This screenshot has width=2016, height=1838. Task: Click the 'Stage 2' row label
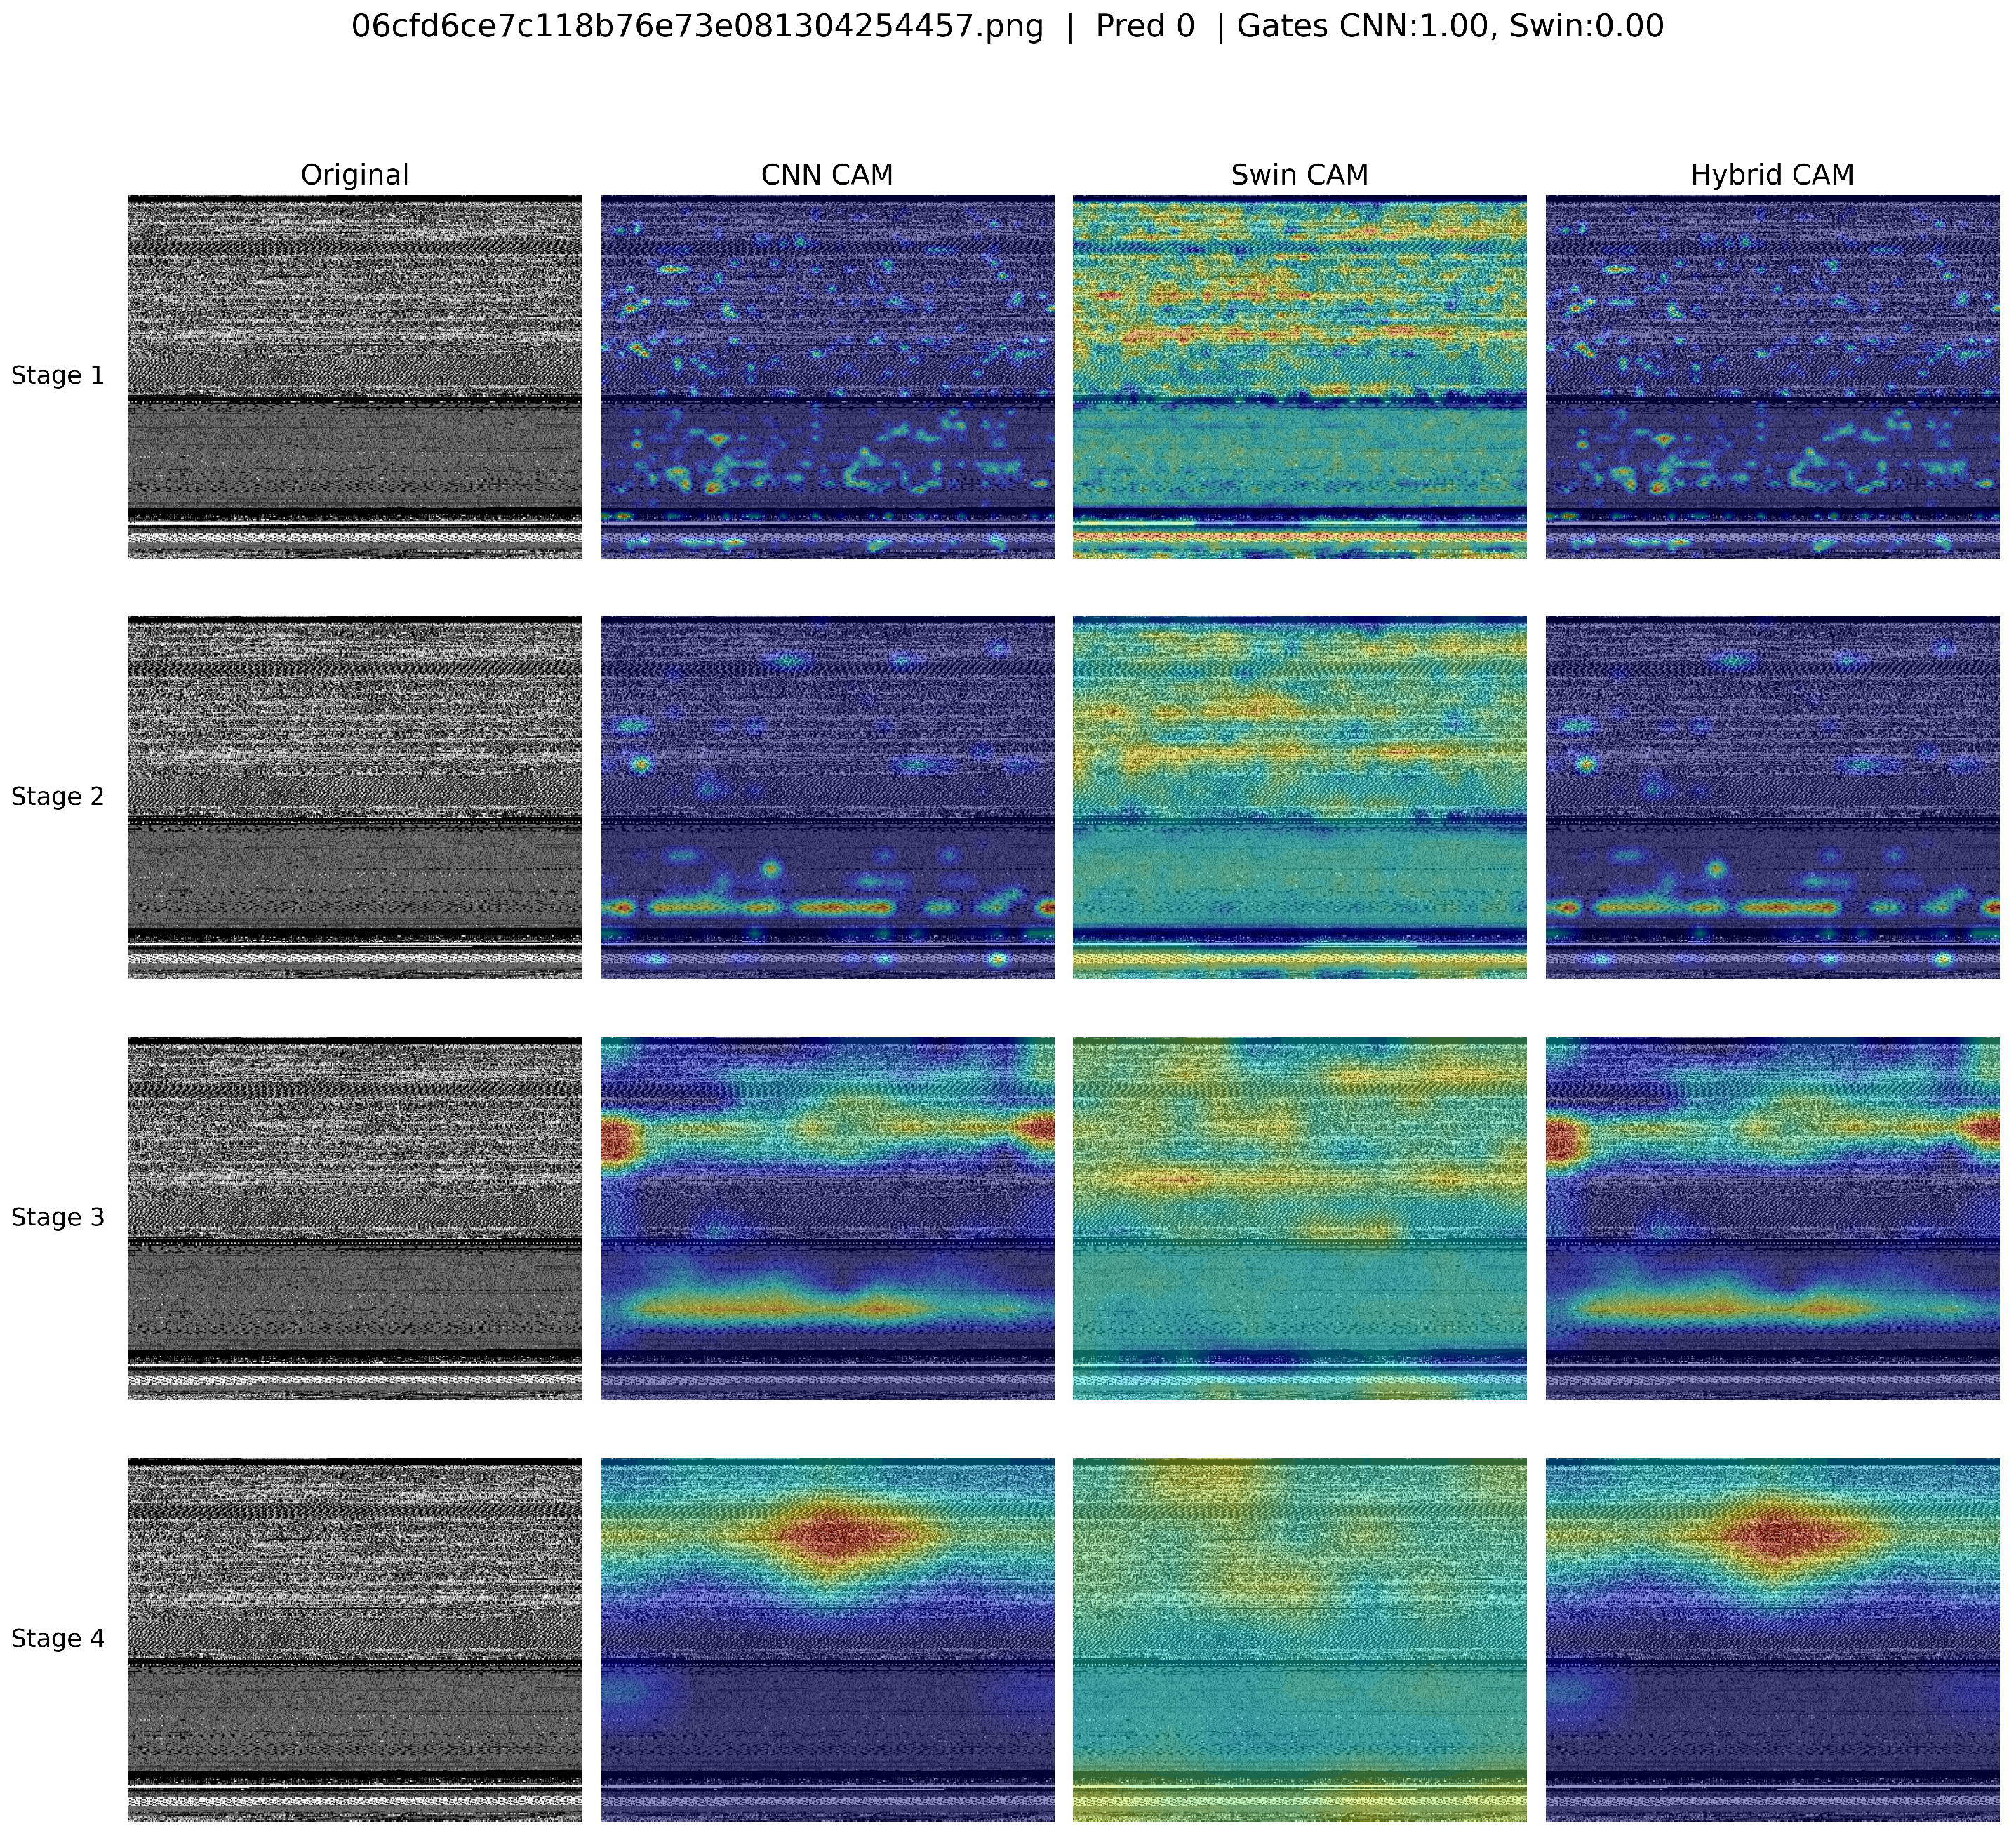pyautogui.click(x=58, y=797)
